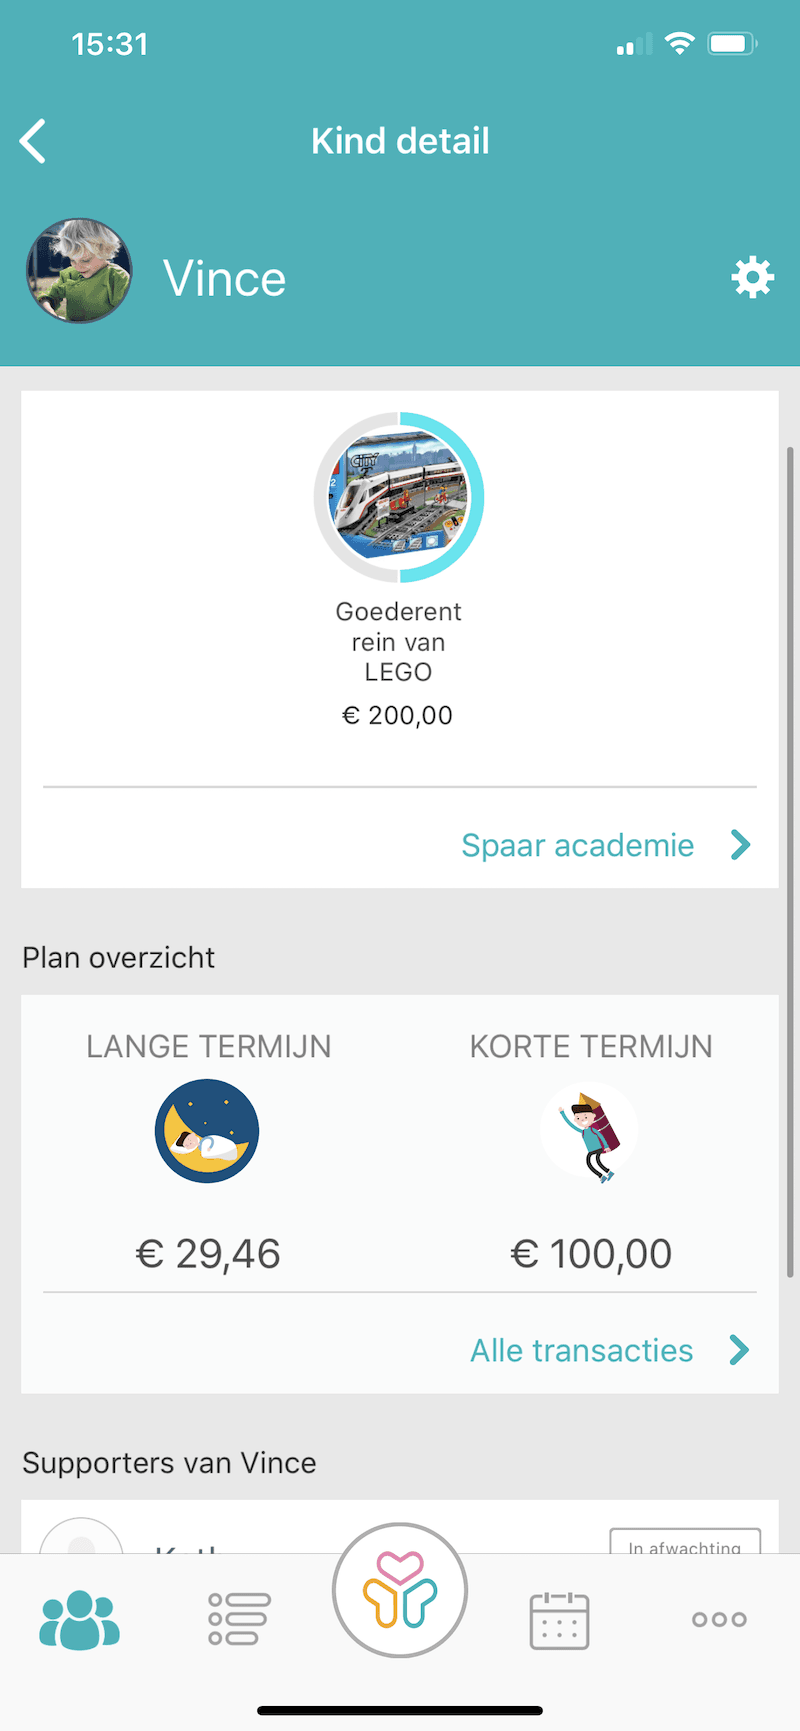Switch to the family members tab

(x=80, y=1618)
